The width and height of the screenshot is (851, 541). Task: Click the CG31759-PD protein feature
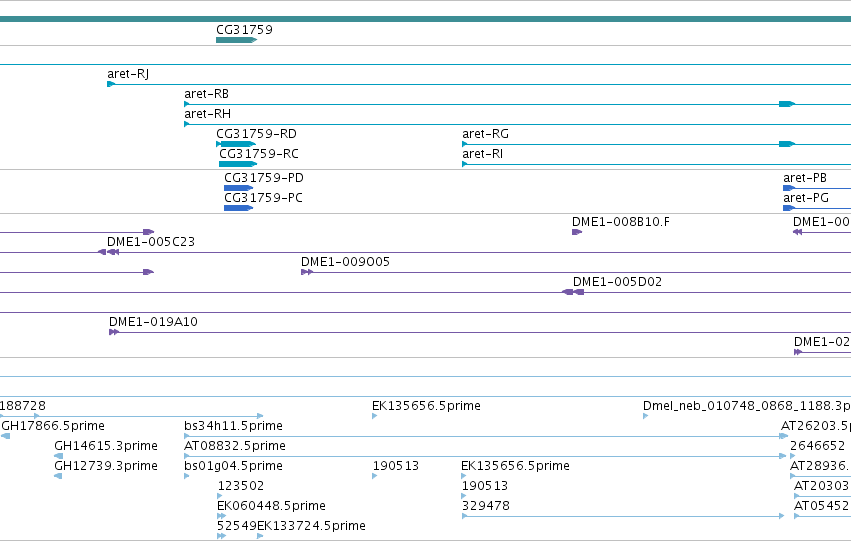pos(264,178)
